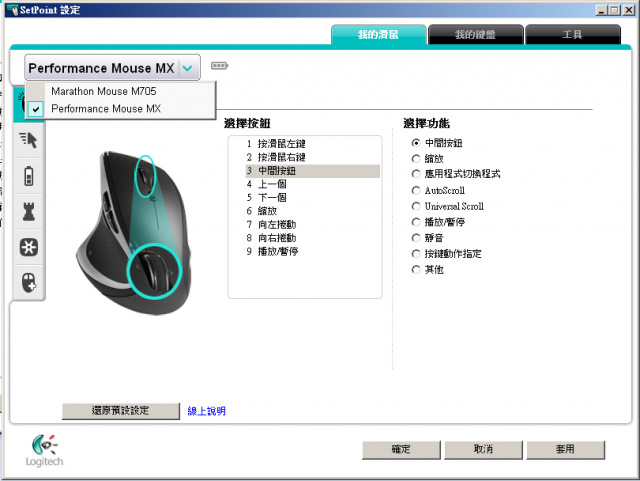This screenshot has height=481, width=640.
Task: Close the SetPoint window
Action: tap(629, 10)
